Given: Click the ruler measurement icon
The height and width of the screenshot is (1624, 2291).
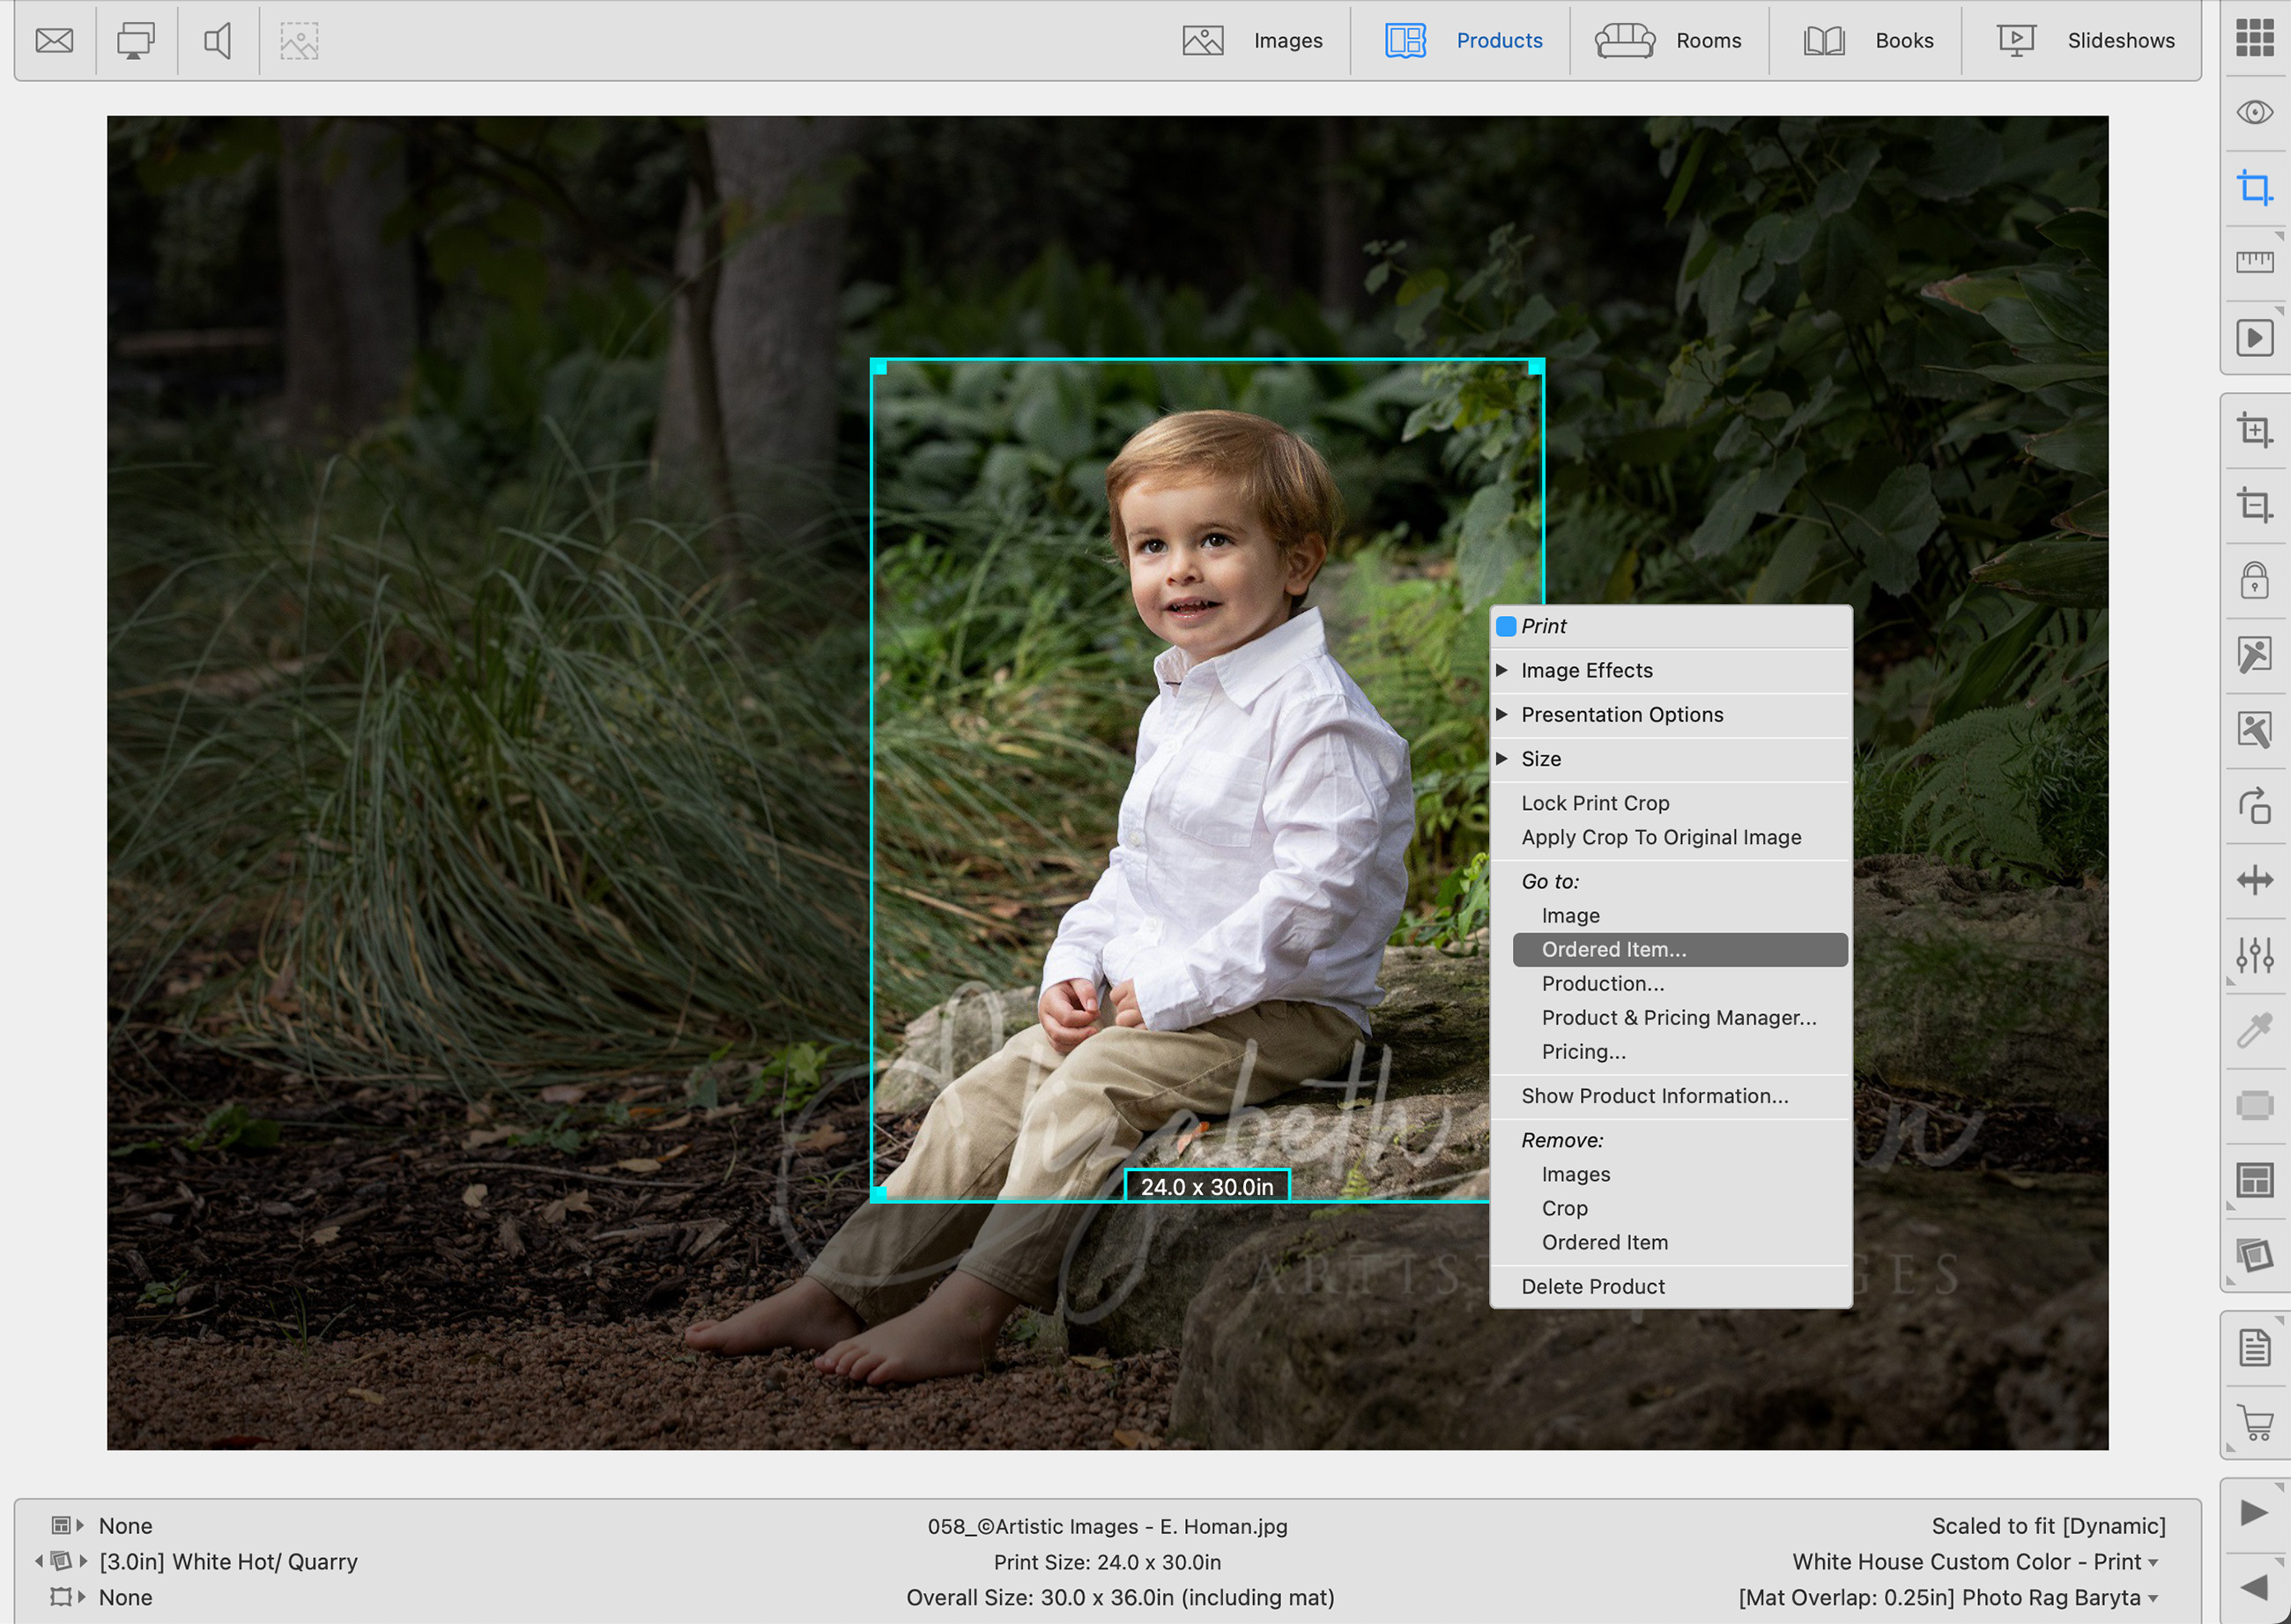Looking at the screenshot, I should click(2254, 262).
